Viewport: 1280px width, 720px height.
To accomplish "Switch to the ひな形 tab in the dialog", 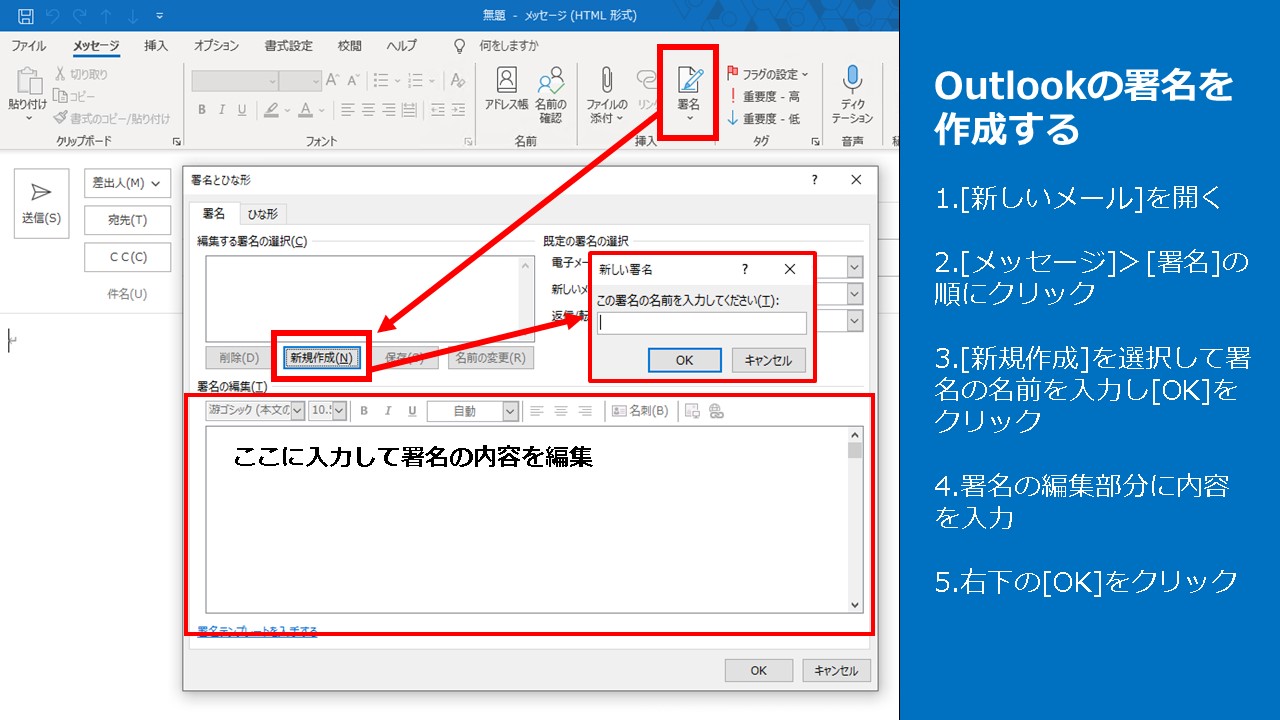I will [264, 213].
